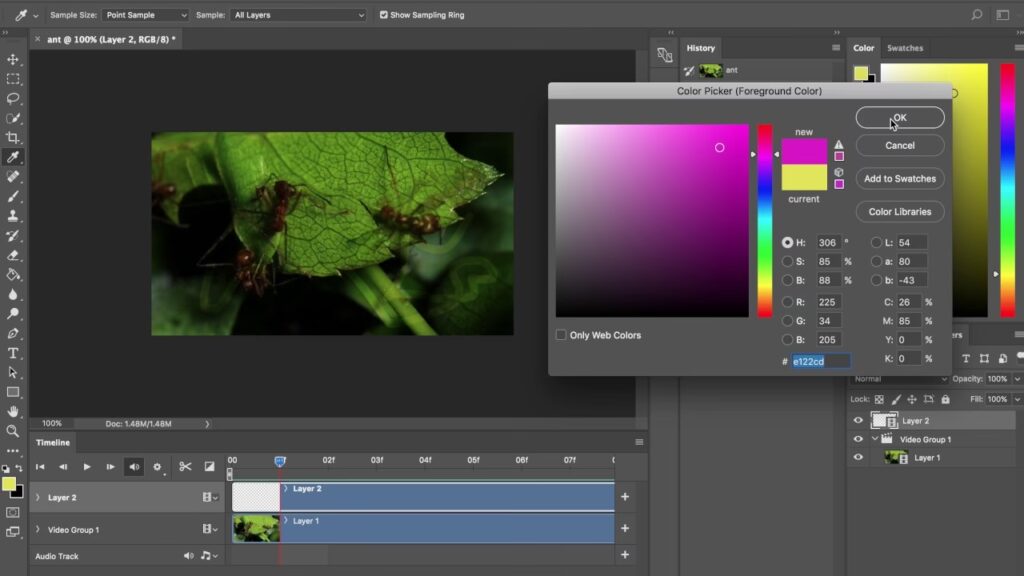Select the Crop tool in toolbar

click(13, 138)
